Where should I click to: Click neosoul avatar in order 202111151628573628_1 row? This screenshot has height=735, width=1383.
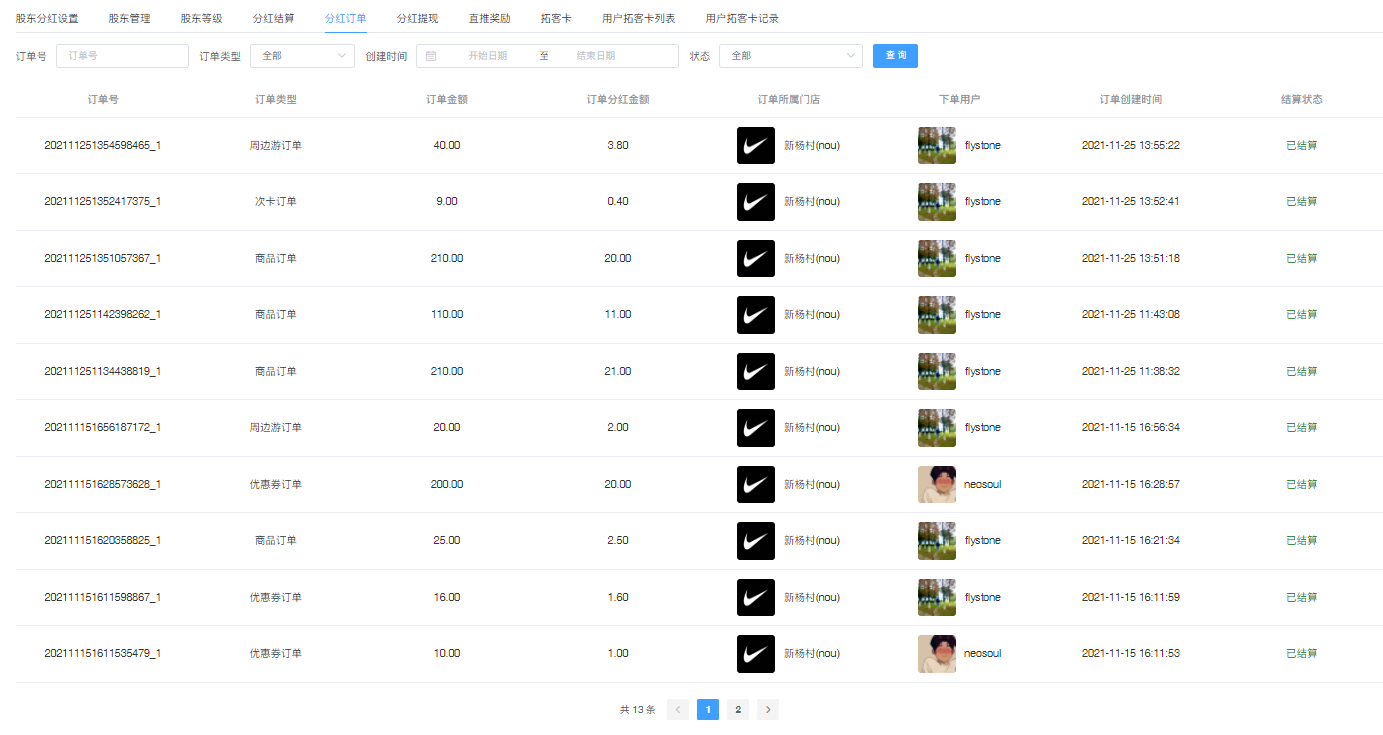(937, 484)
